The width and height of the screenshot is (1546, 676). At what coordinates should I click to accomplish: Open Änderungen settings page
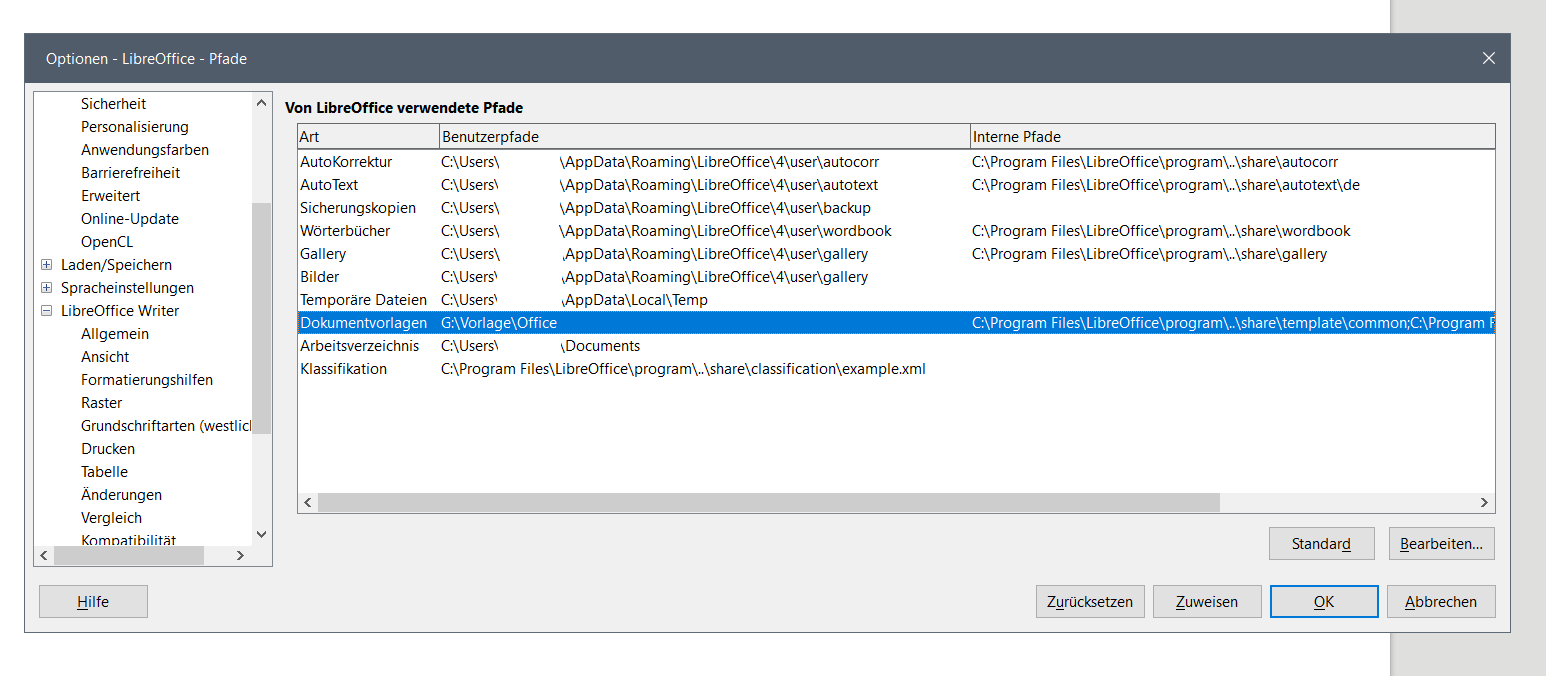[x=121, y=495]
